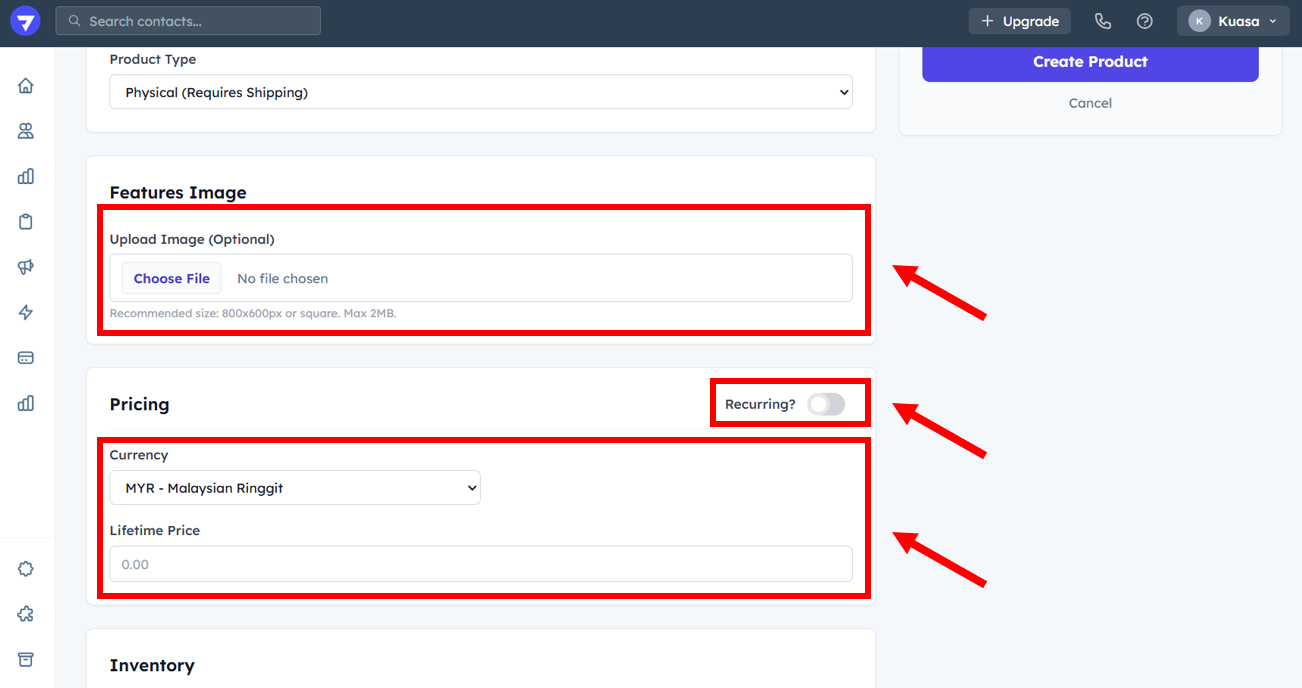Open contacts via the people icon
Viewport: 1302px width, 688px height.
point(26,131)
